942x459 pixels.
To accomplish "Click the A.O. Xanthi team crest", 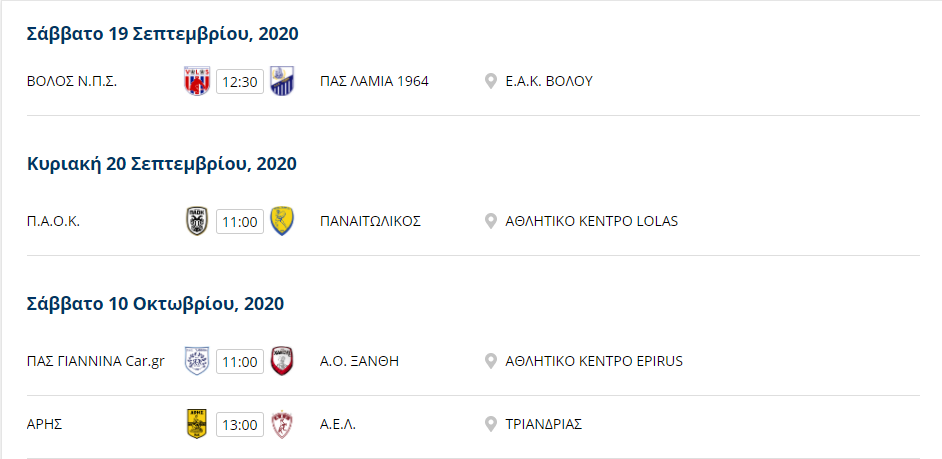I will click(x=282, y=362).
